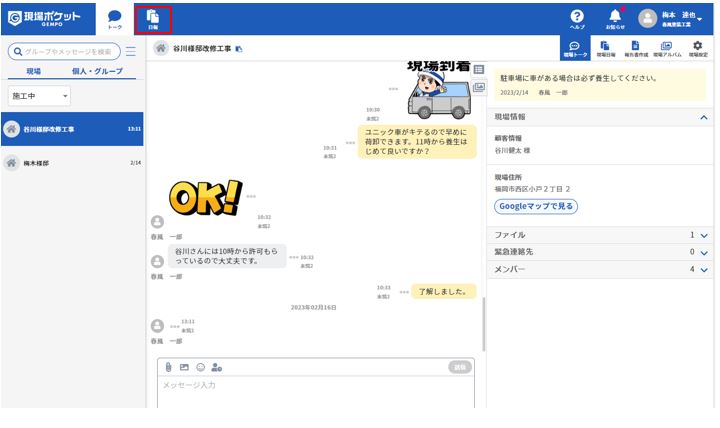720x428 pixels.
Task: Open the お知らせ notification bell
Action: pyautogui.click(x=615, y=19)
